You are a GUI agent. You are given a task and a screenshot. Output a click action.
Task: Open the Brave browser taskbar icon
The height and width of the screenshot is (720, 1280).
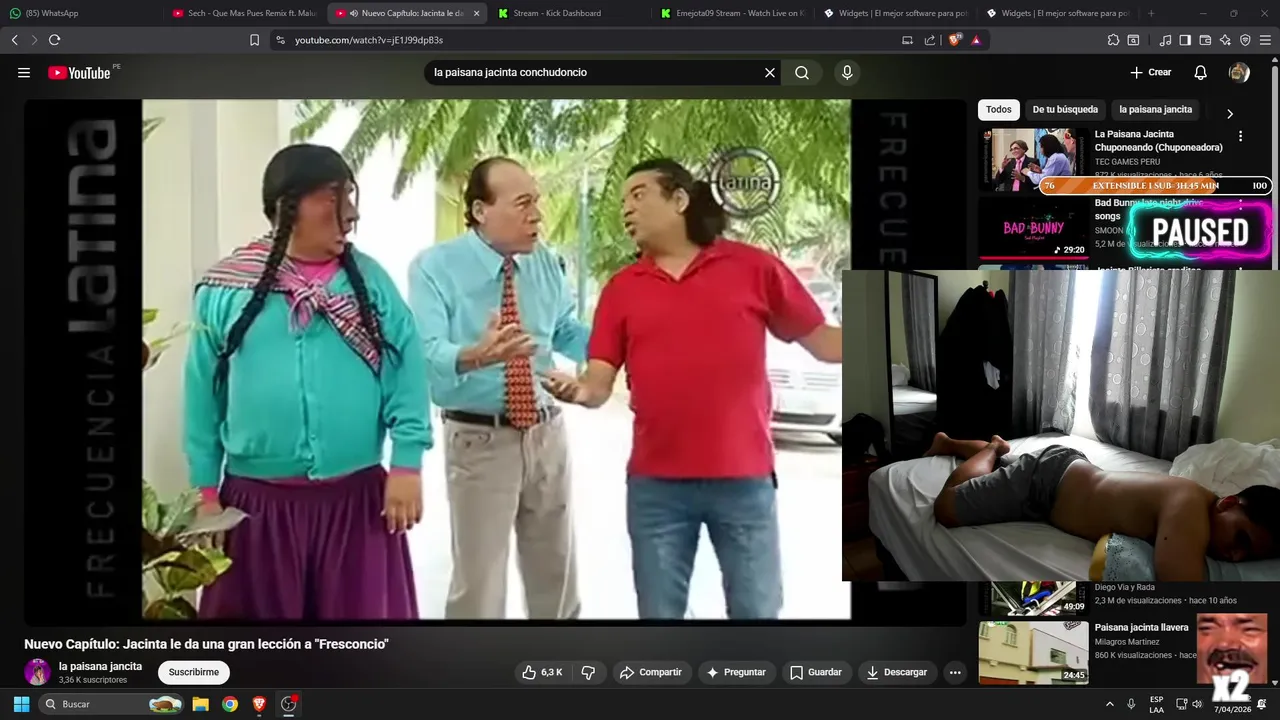[260, 704]
